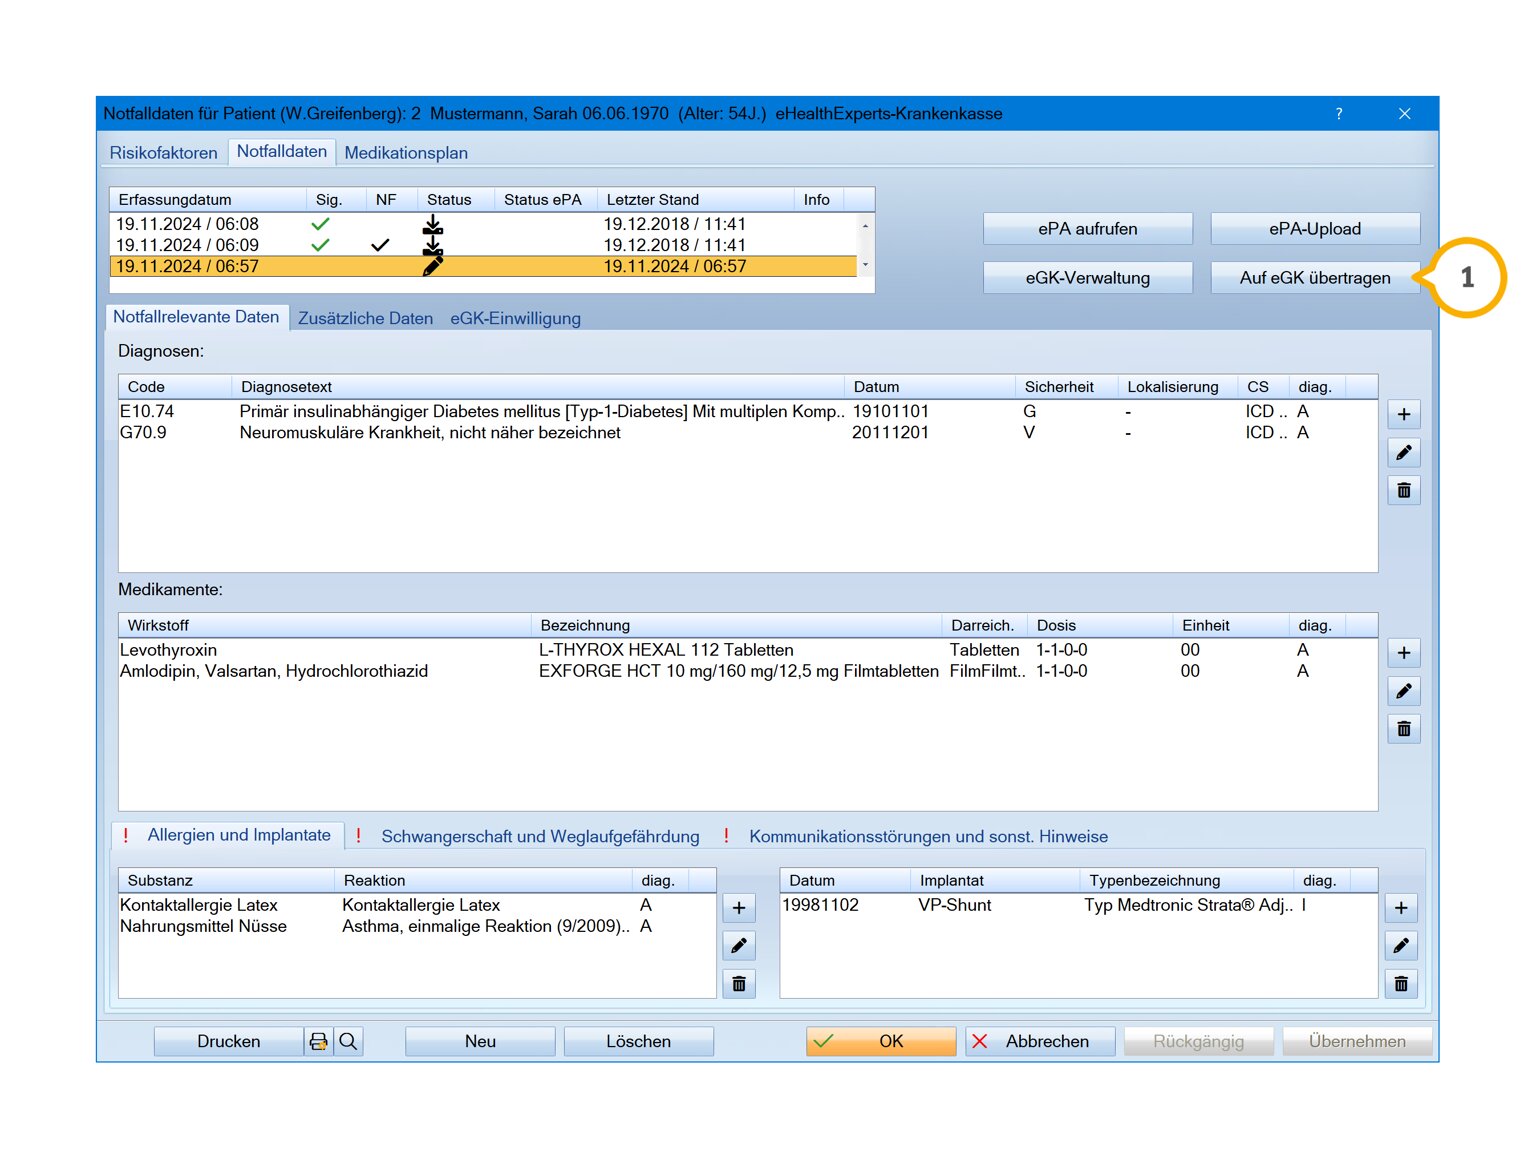This screenshot has width=1536, height=1159.
Task: Create new record with Neu button
Action: [480, 1041]
